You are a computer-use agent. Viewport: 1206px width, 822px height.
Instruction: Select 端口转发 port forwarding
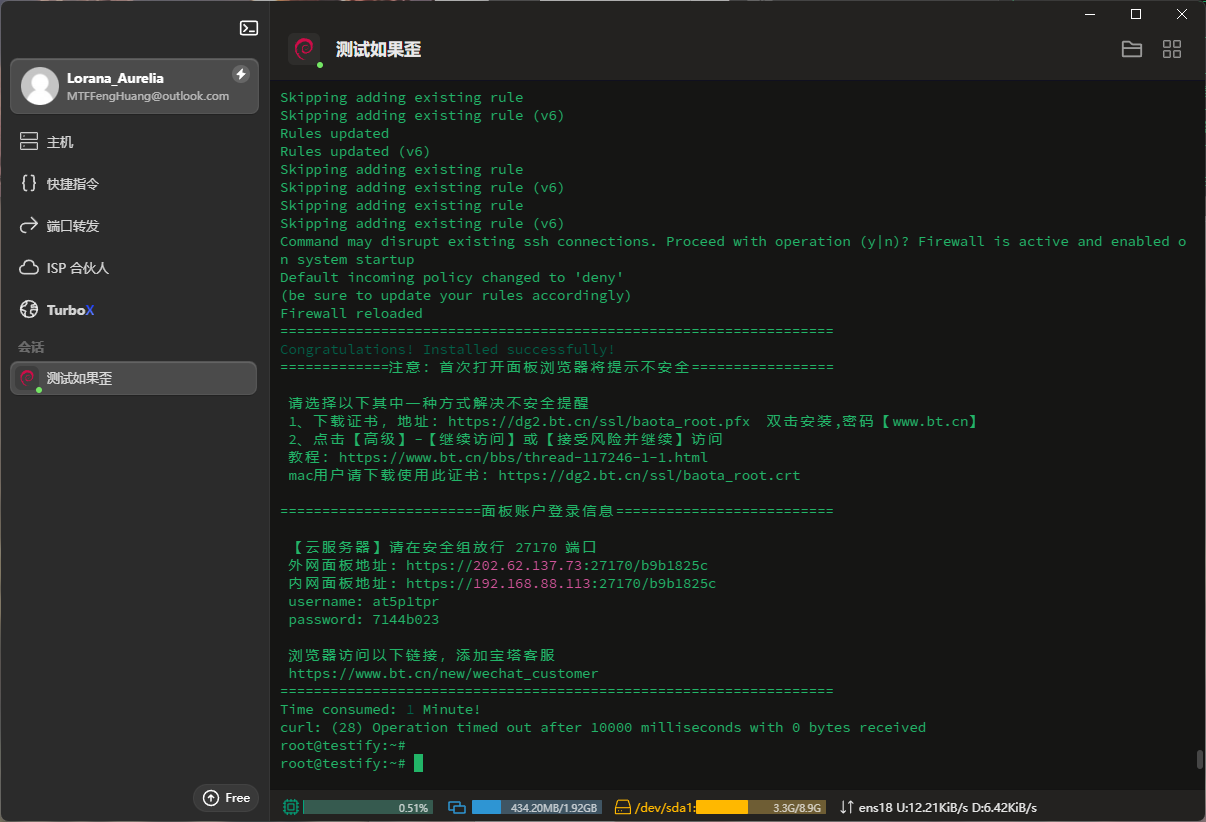pos(72,226)
